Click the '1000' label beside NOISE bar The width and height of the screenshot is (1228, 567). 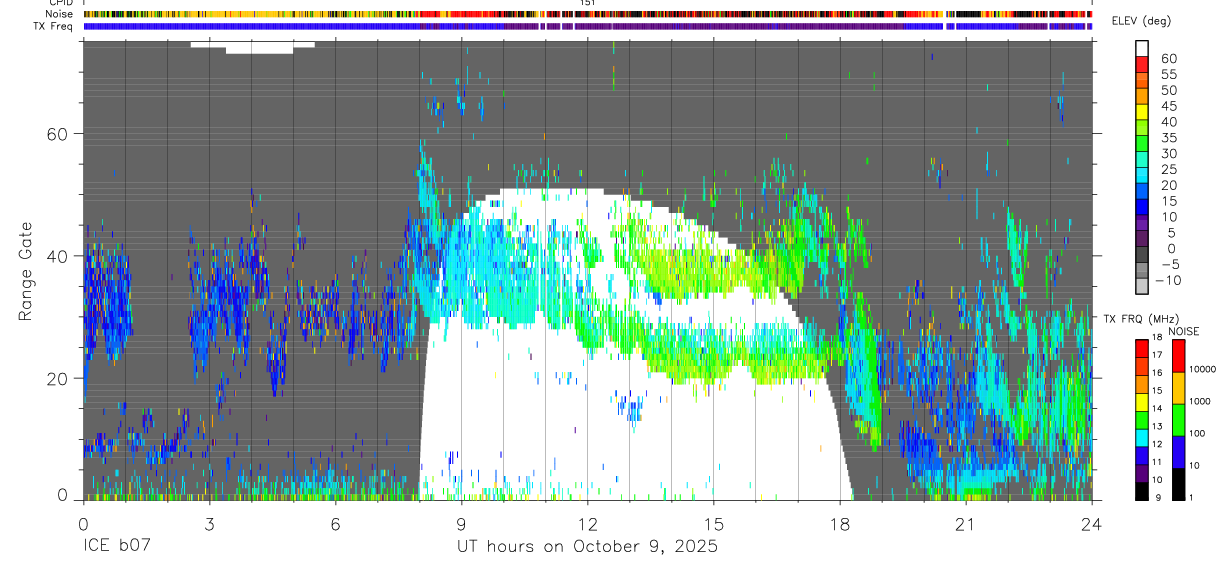pyautogui.click(x=1199, y=401)
